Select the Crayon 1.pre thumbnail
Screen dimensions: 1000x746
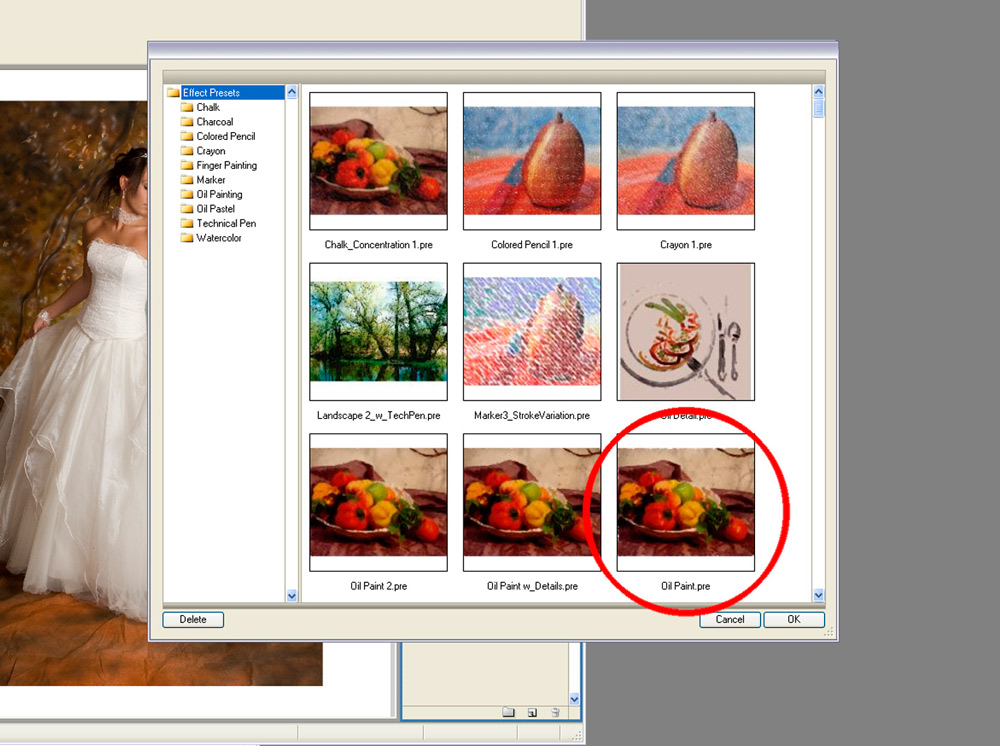(686, 161)
